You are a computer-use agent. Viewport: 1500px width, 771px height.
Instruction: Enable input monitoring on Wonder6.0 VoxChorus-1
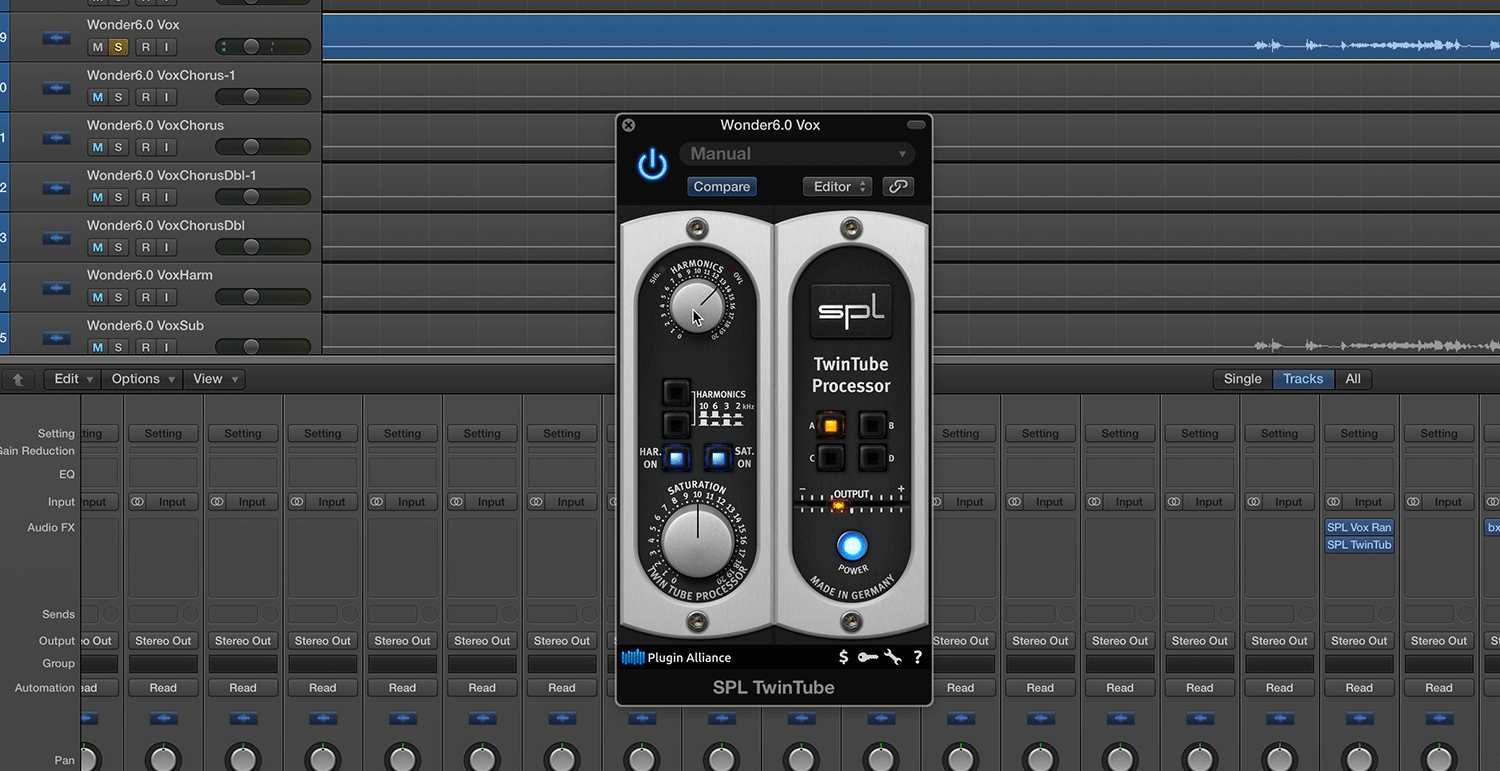point(166,97)
